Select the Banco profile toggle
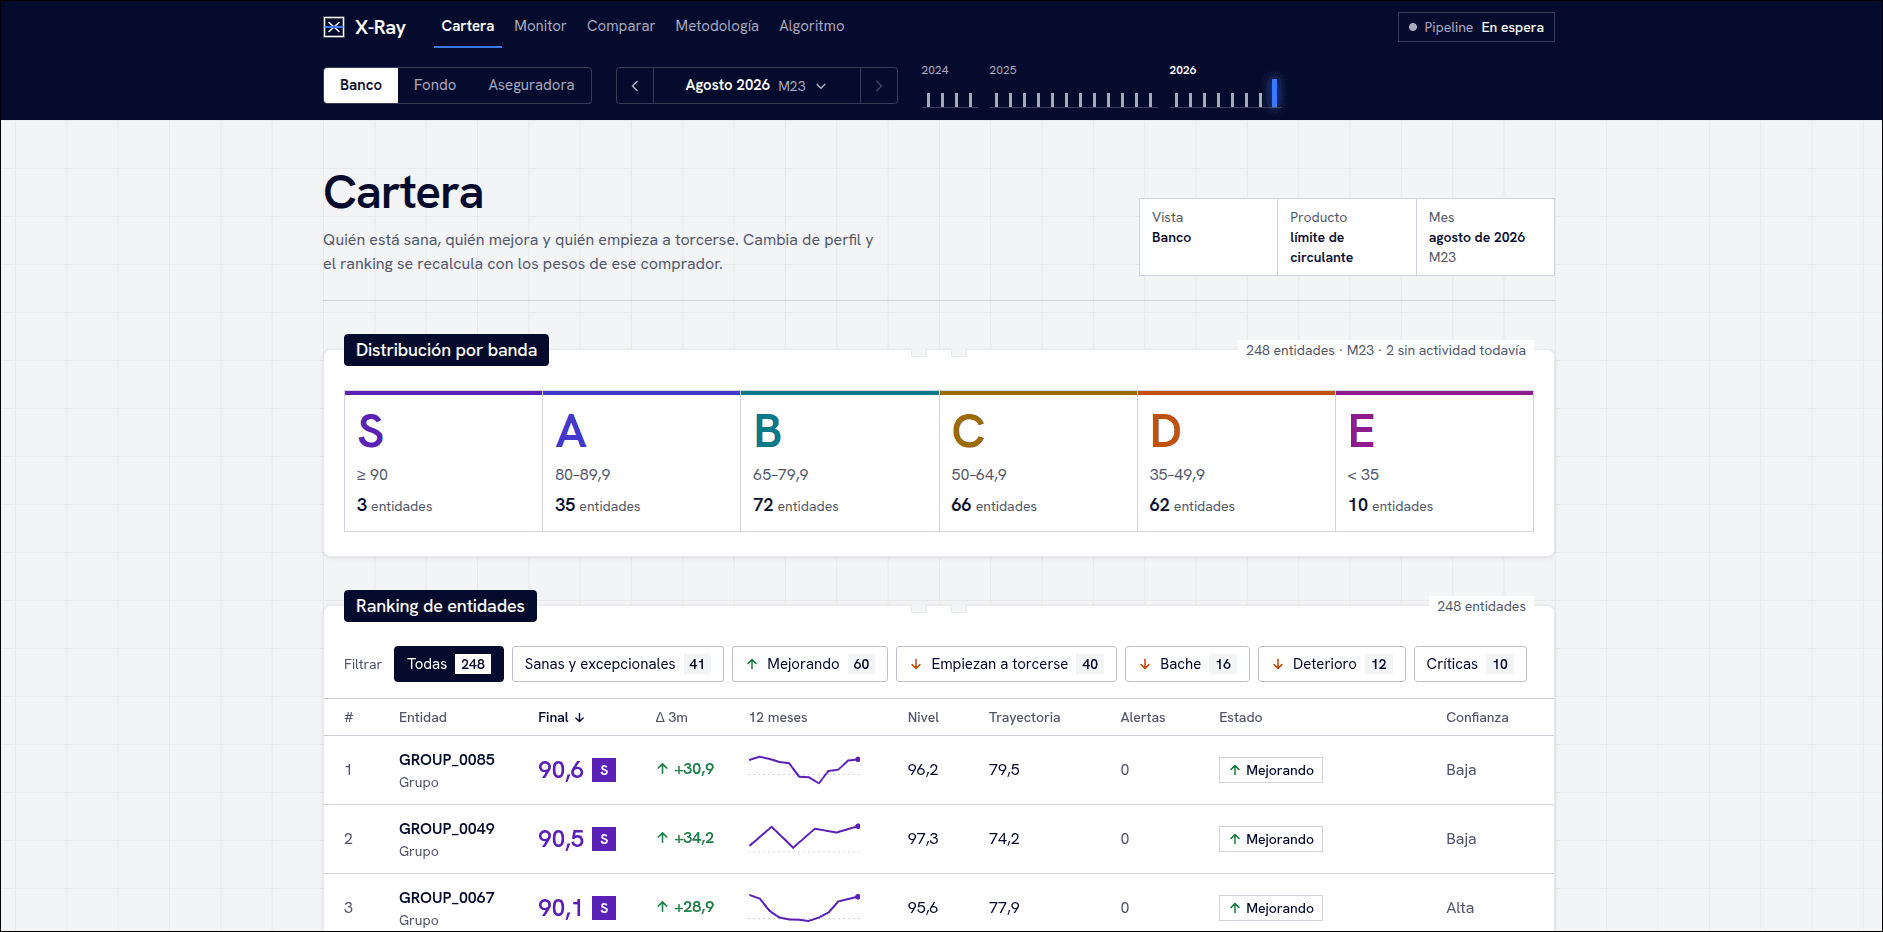The image size is (1883, 932). click(361, 85)
